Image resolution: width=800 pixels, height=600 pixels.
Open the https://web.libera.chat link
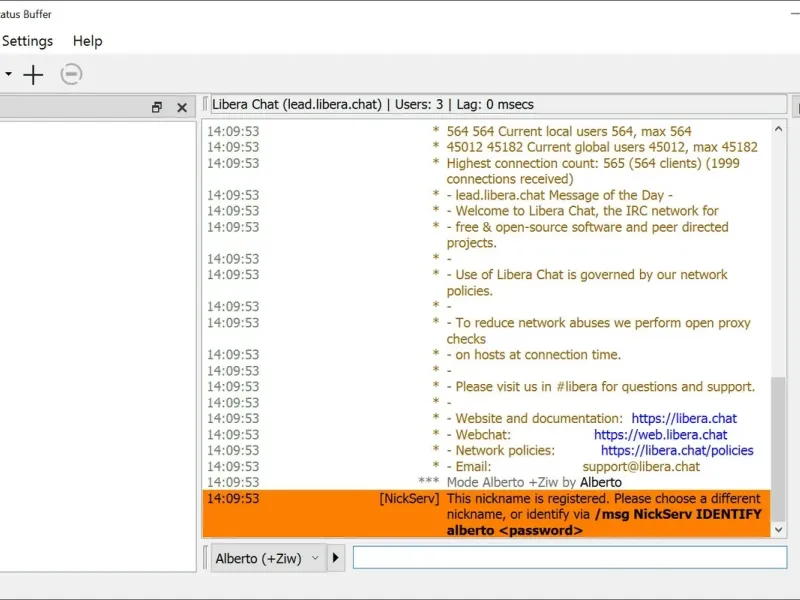pos(660,435)
